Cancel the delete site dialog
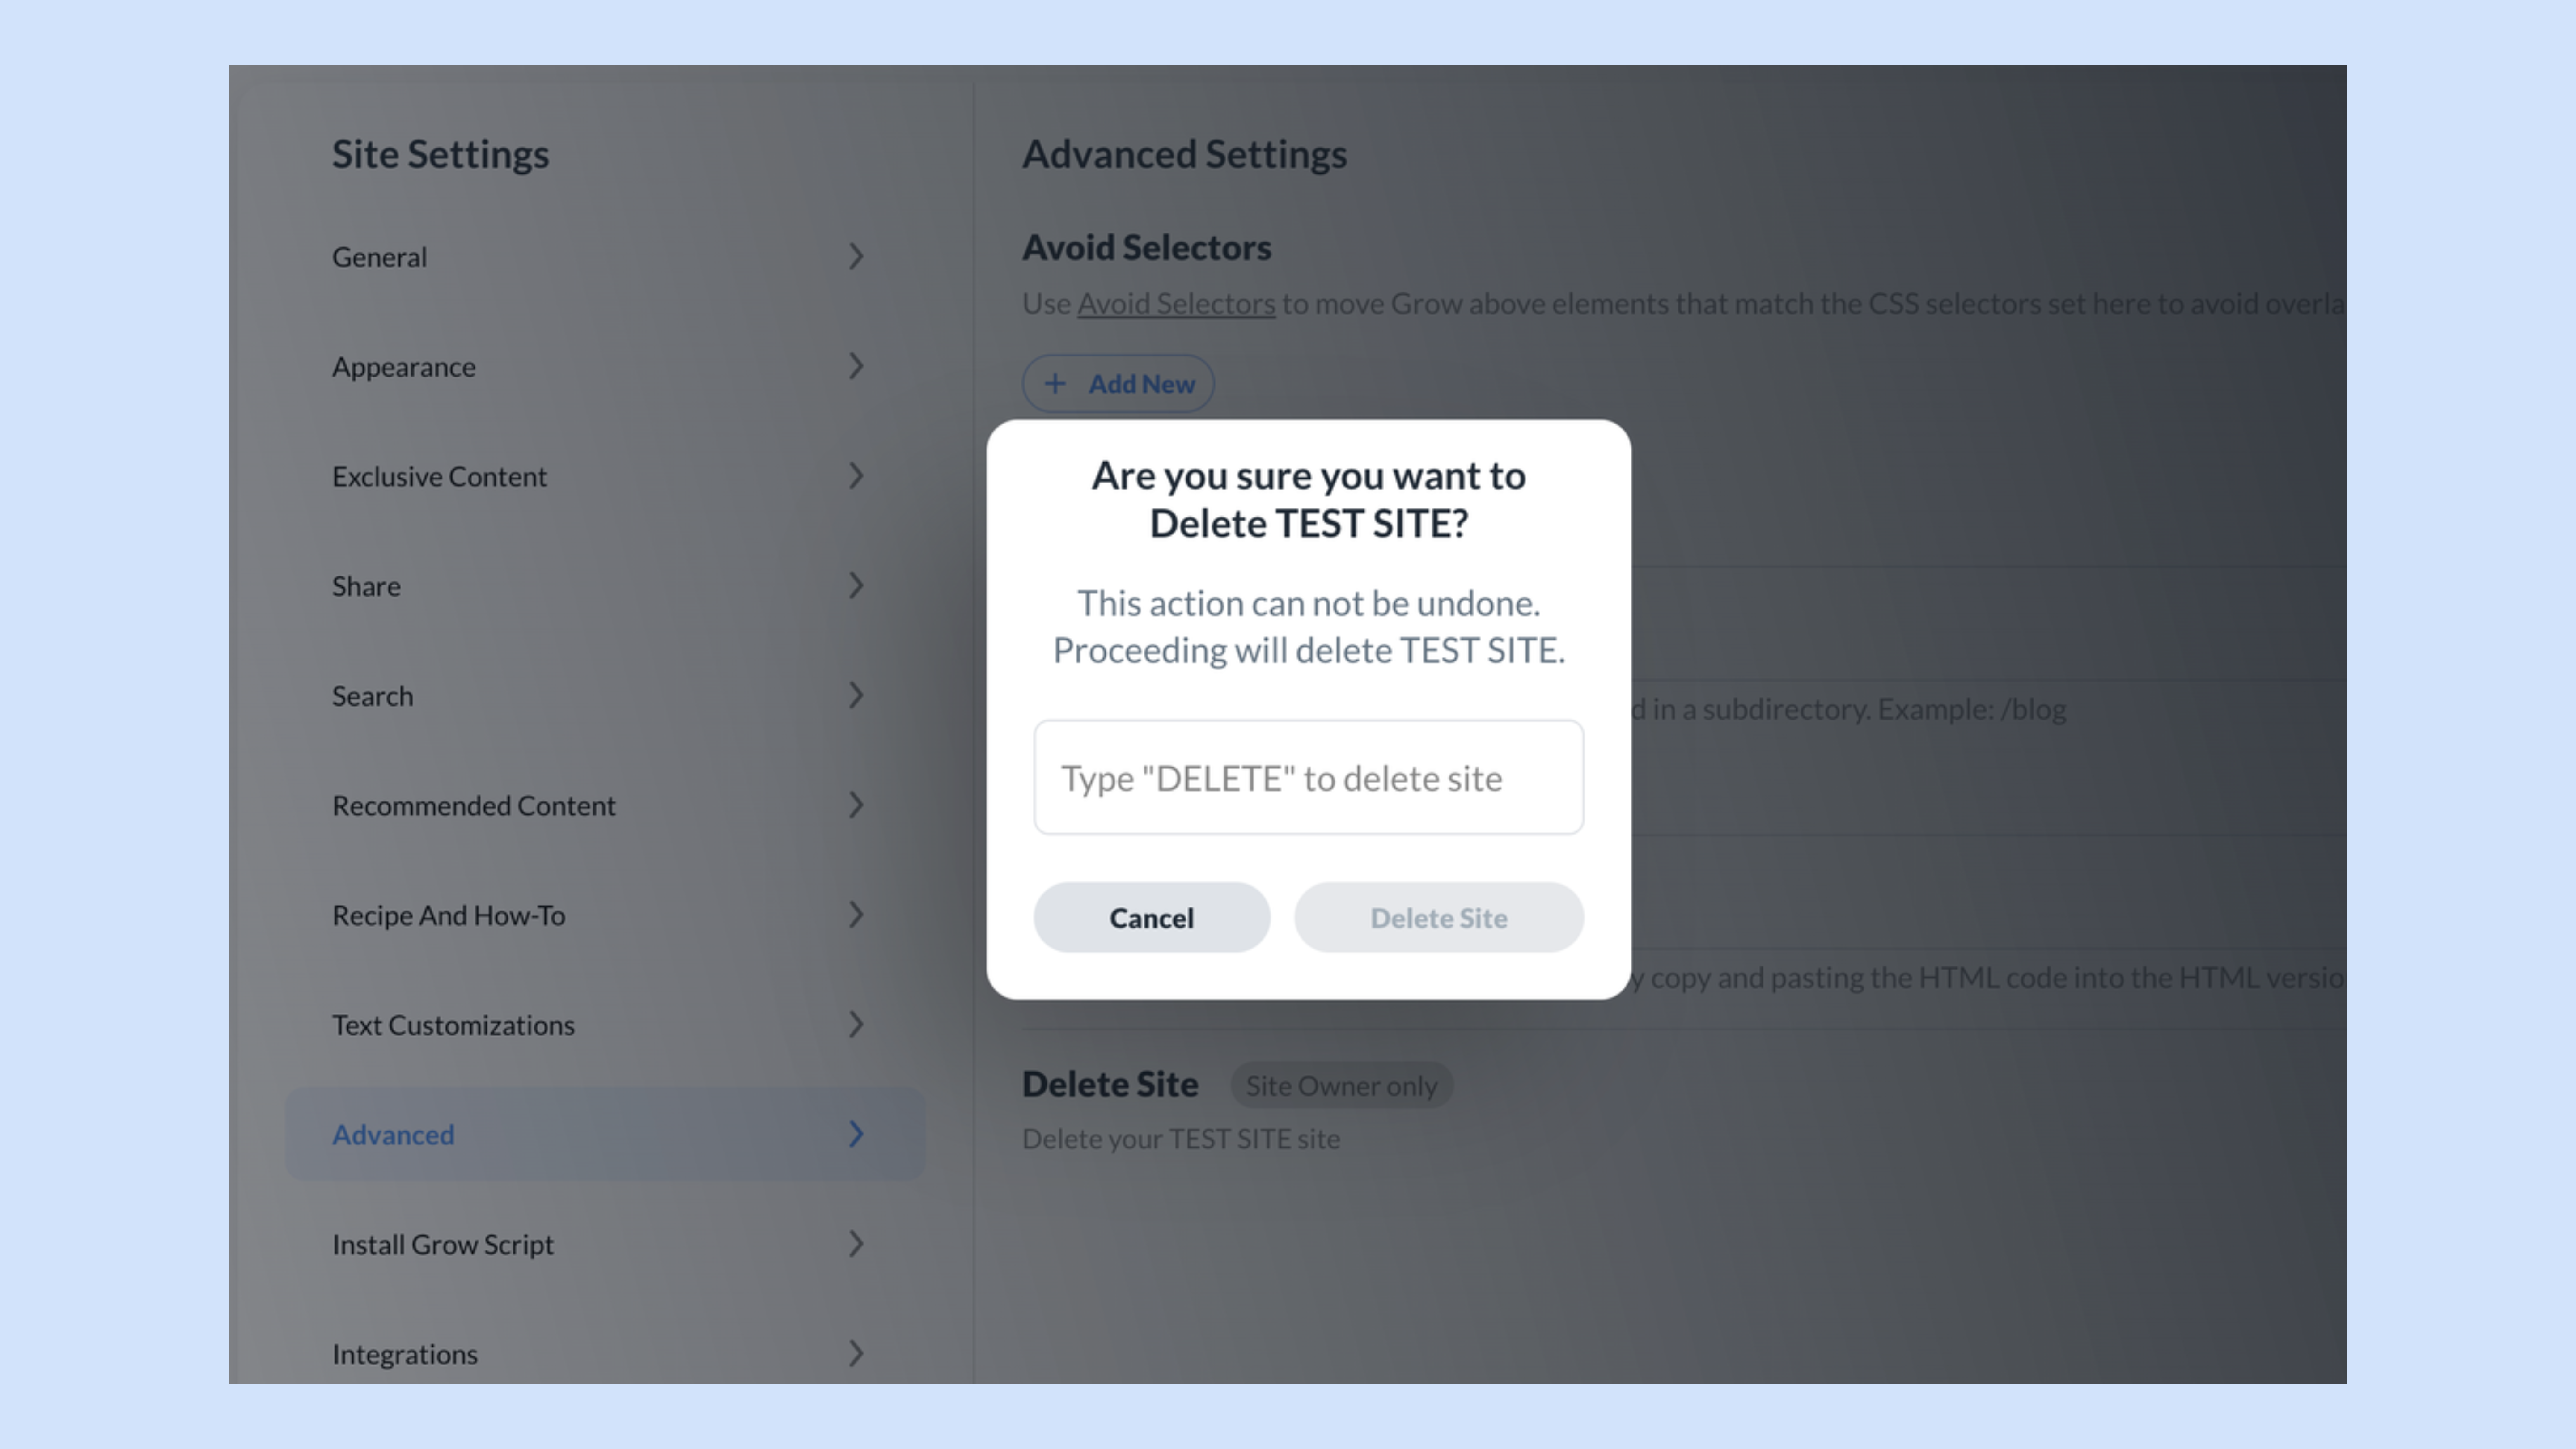This screenshot has height=1449, width=2576. tap(1152, 917)
